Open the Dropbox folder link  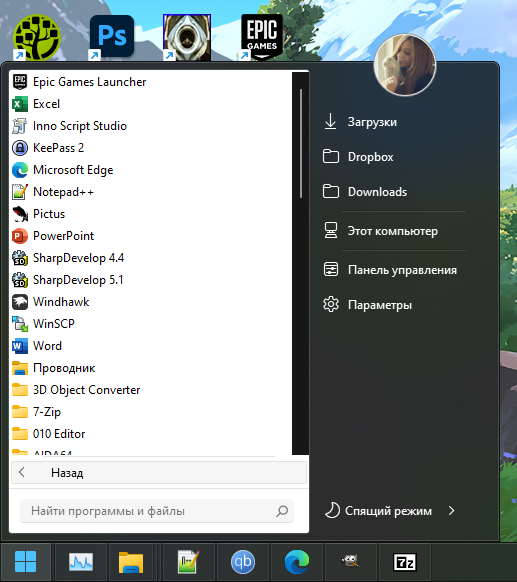pyautogui.click(x=358, y=157)
